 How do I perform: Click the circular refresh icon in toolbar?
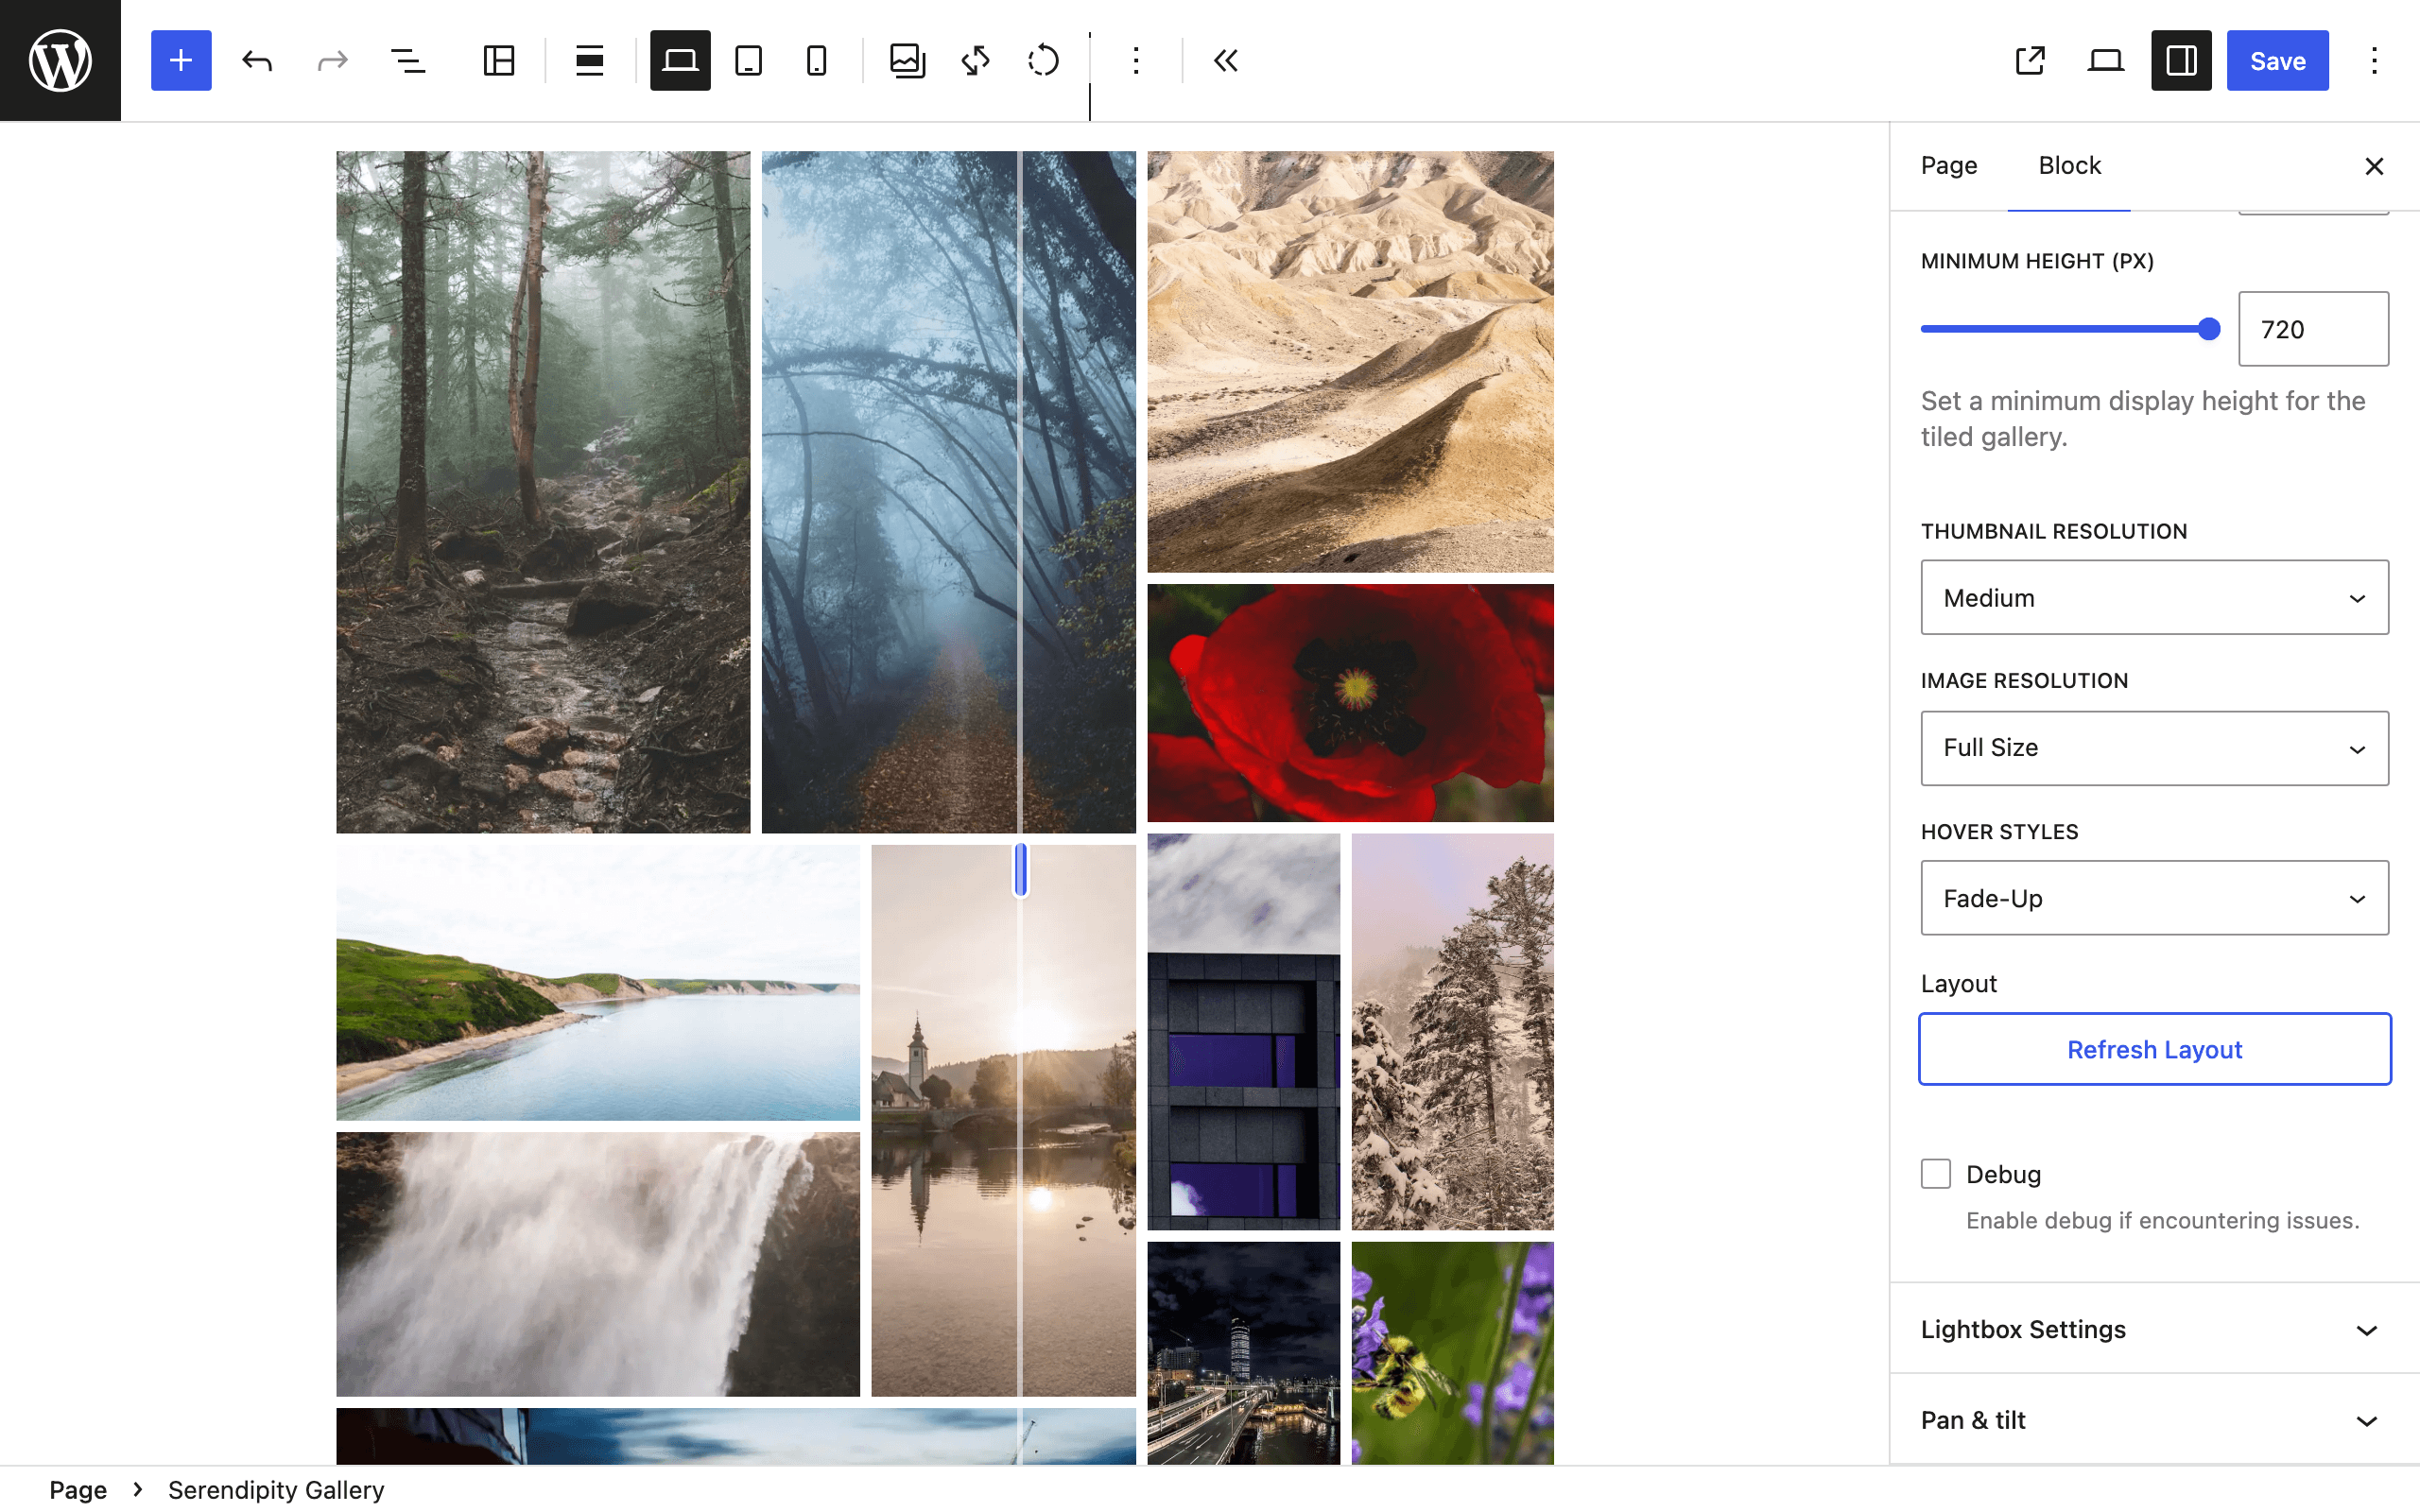coord(1043,60)
